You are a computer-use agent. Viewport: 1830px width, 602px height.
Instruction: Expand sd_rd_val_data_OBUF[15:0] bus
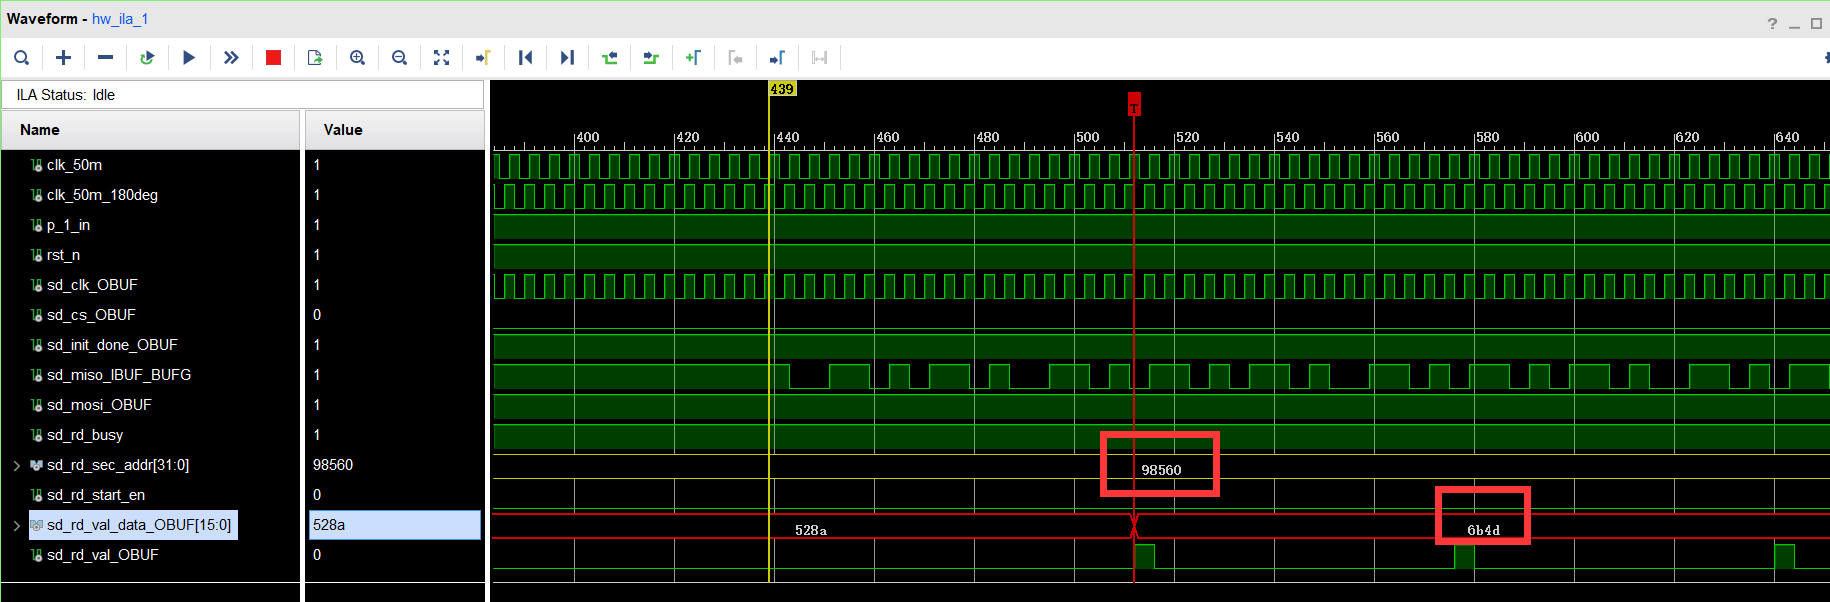[16, 525]
